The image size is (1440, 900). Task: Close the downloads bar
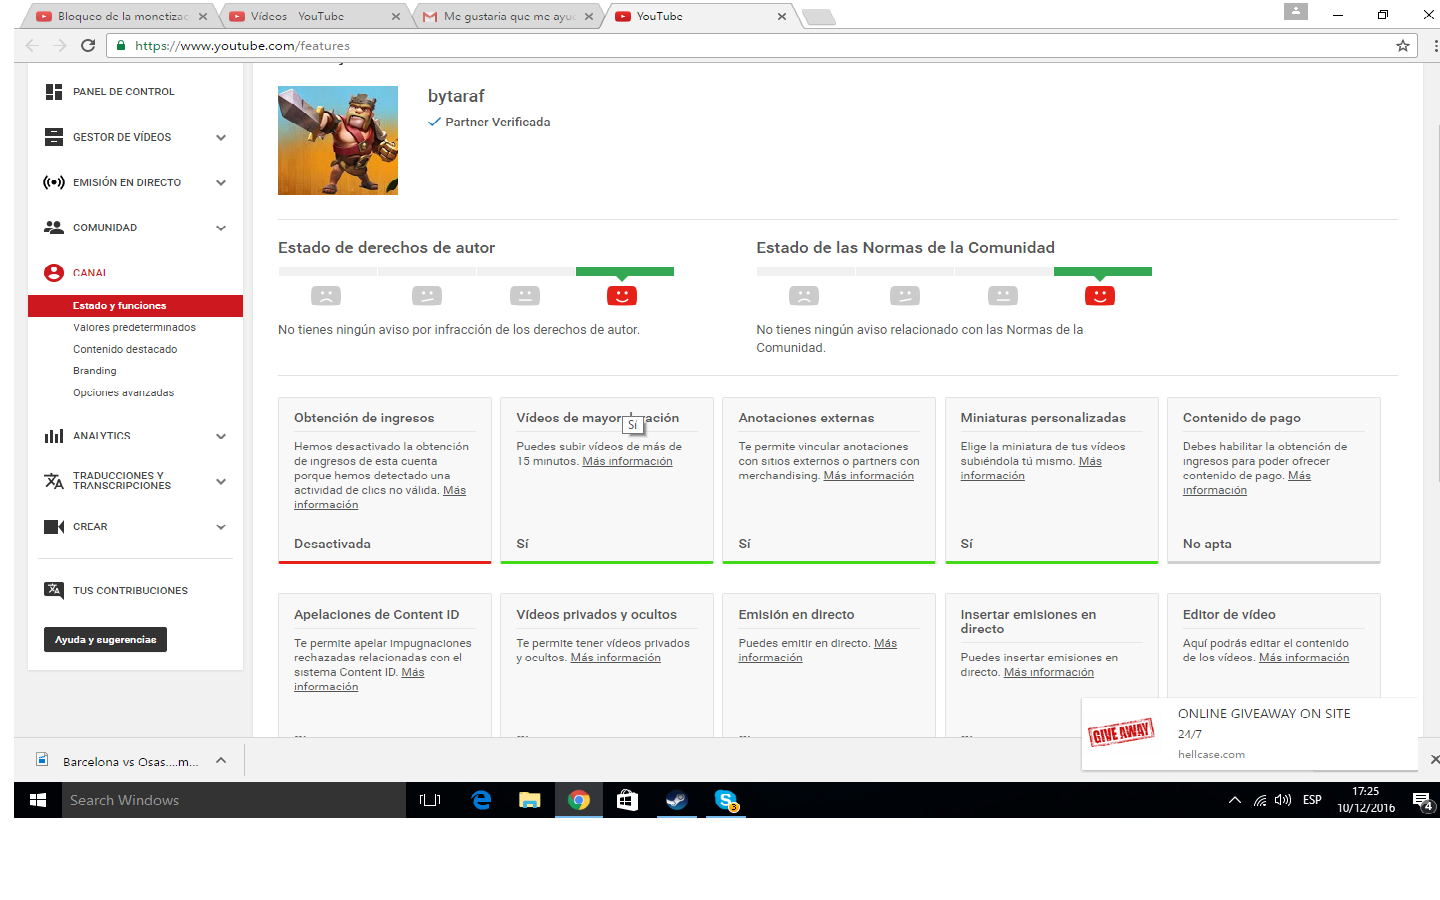(x=1434, y=760)
